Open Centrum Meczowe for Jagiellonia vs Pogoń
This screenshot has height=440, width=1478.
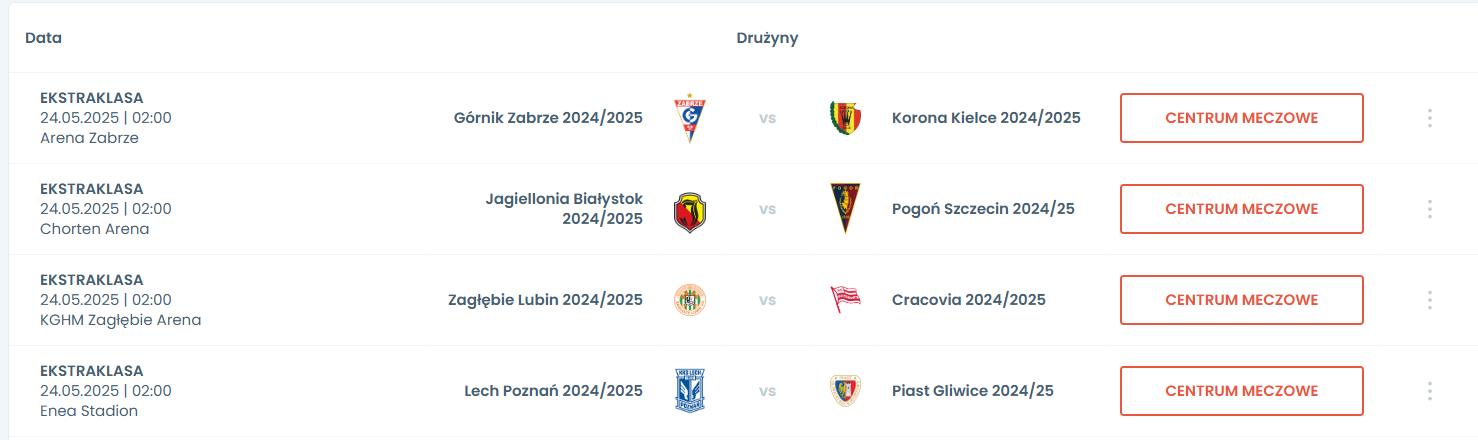[1241, 209]
